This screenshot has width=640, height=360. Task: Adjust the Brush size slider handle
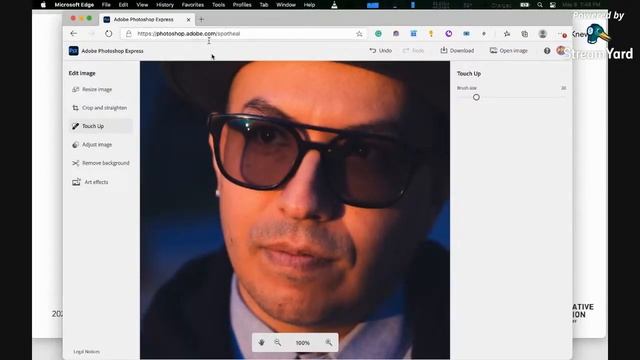click(x=476, y=97)
